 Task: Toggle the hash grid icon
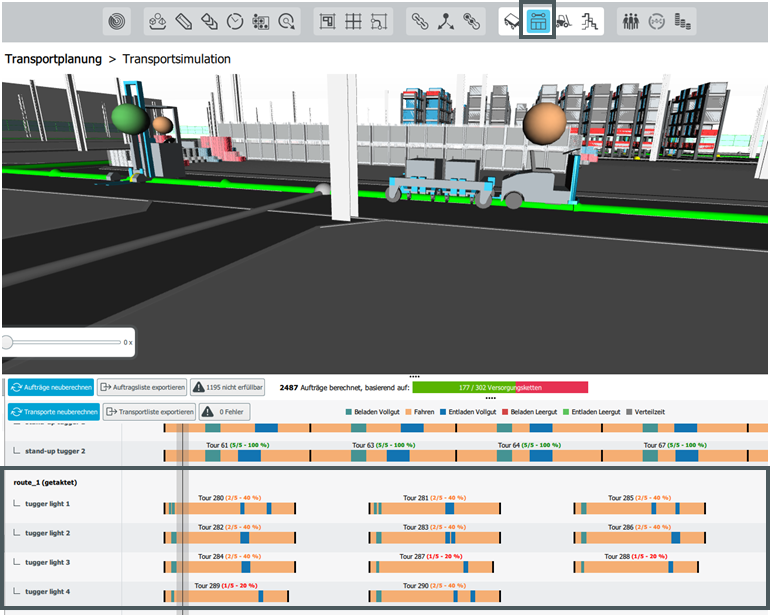click(353, 22)
